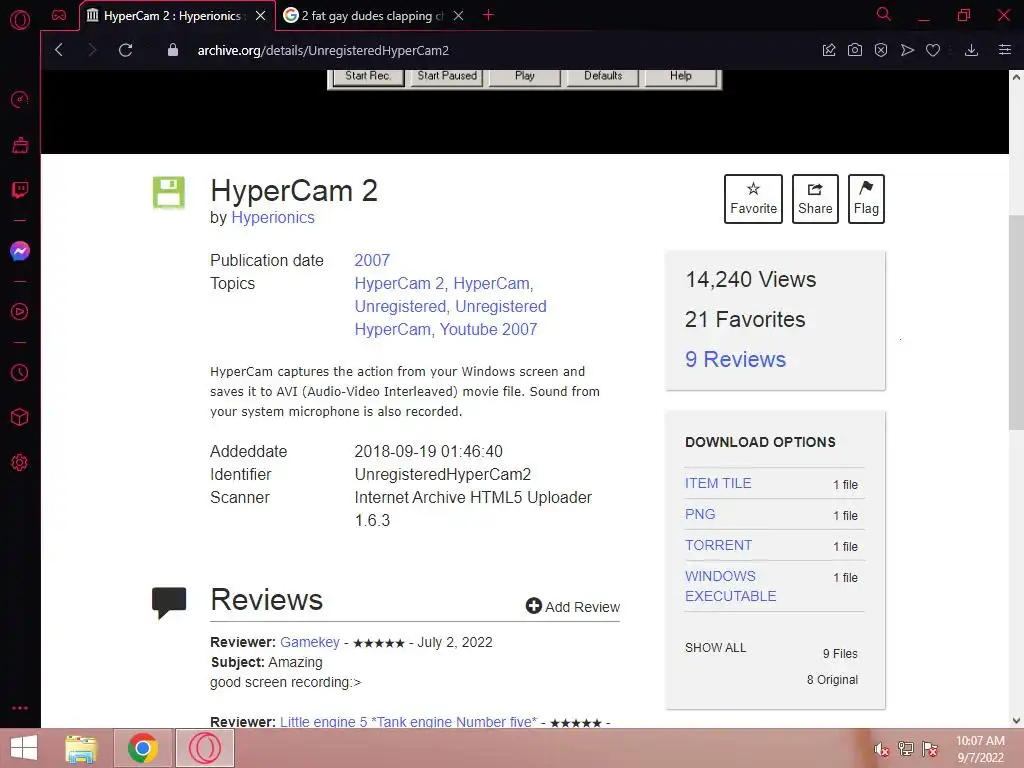This screenshot has width=1024, height=768.
Task: Open the Opera menu logo
Action: 20,20
